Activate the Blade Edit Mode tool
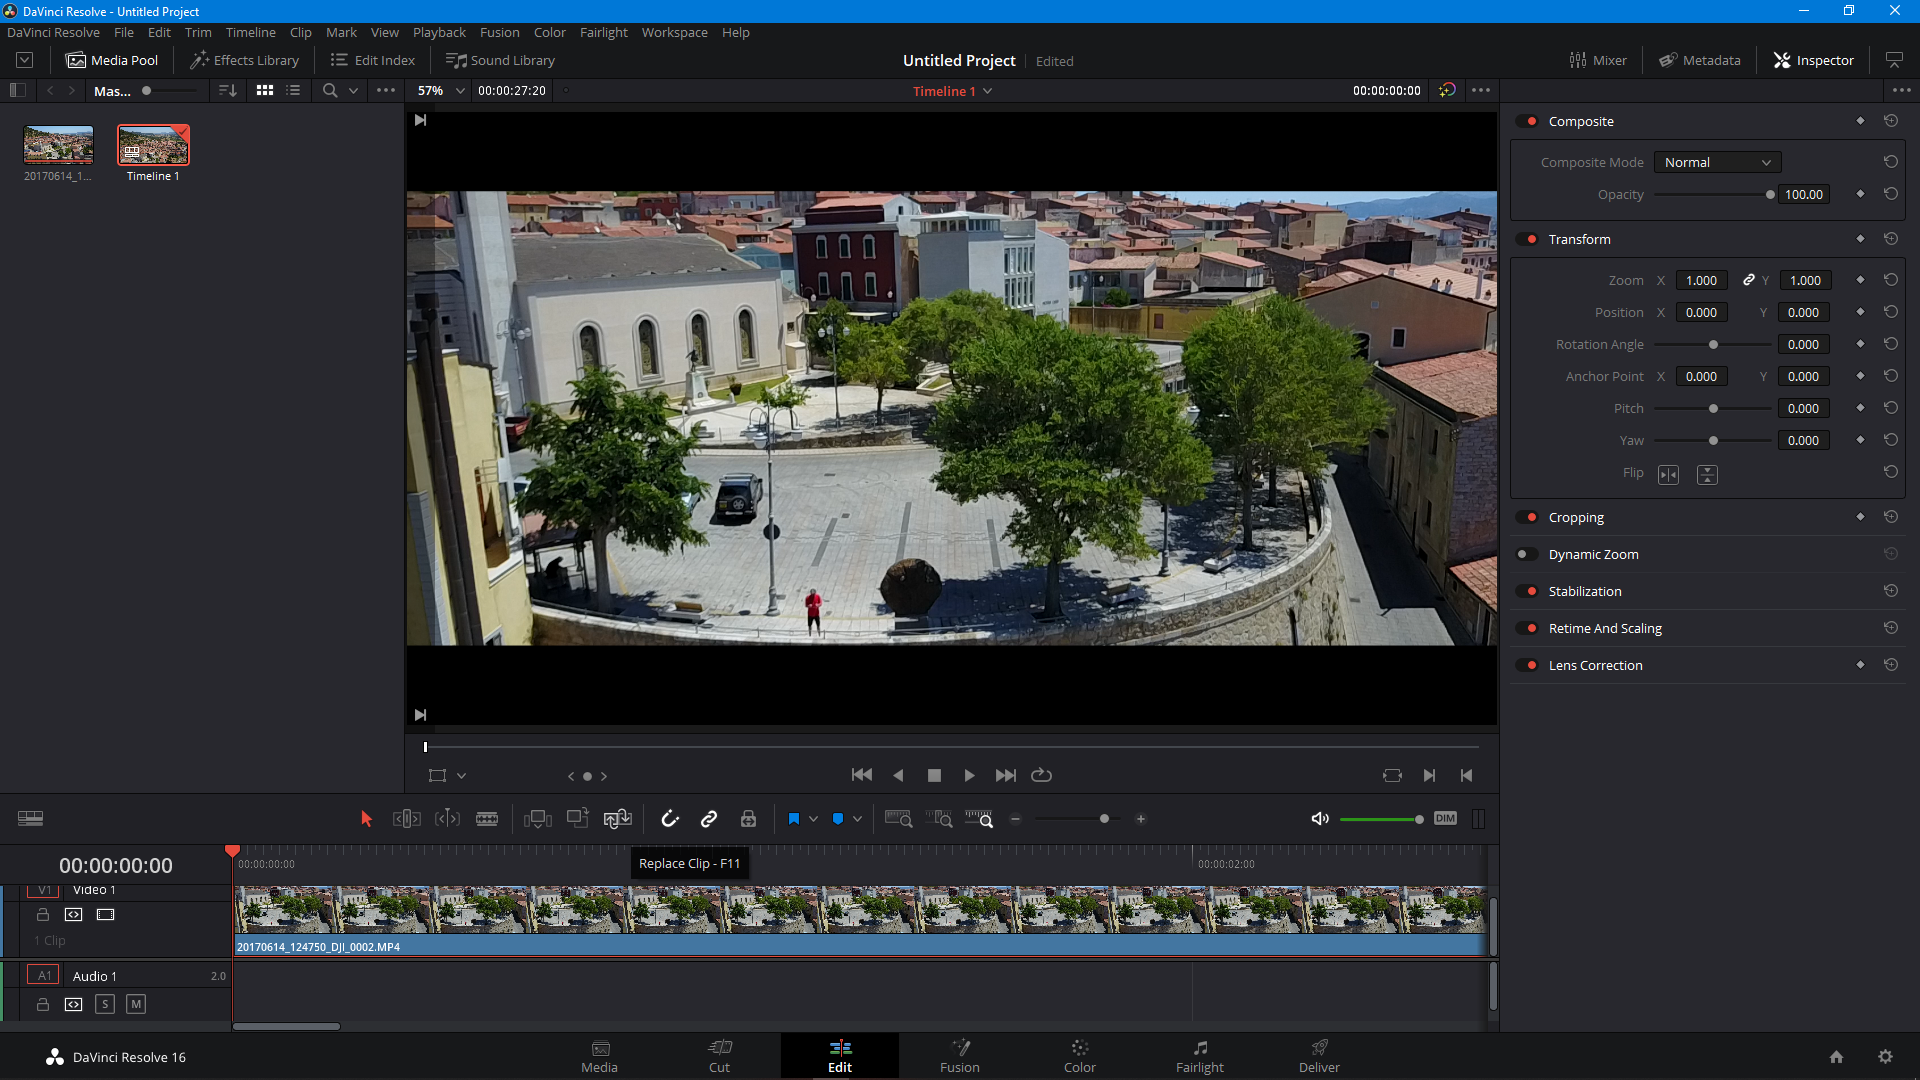The height and width of the screenshot is (1080, 1920). click(x=487, y=819)
